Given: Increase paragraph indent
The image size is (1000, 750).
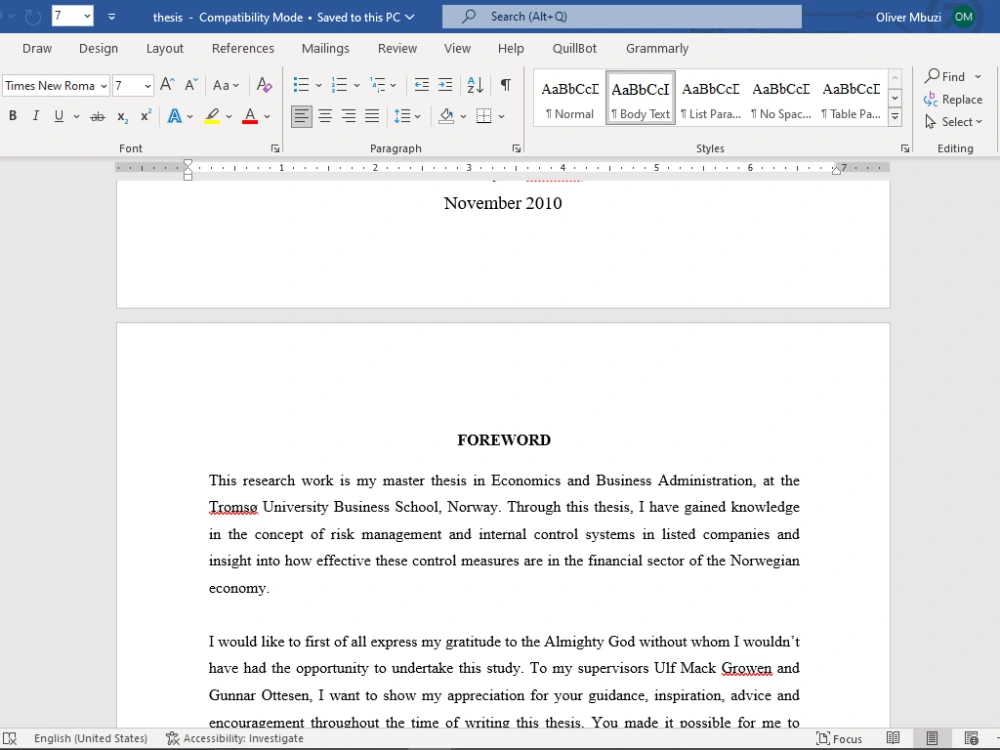Looking at the screenshot, I should tap(445, 85).
